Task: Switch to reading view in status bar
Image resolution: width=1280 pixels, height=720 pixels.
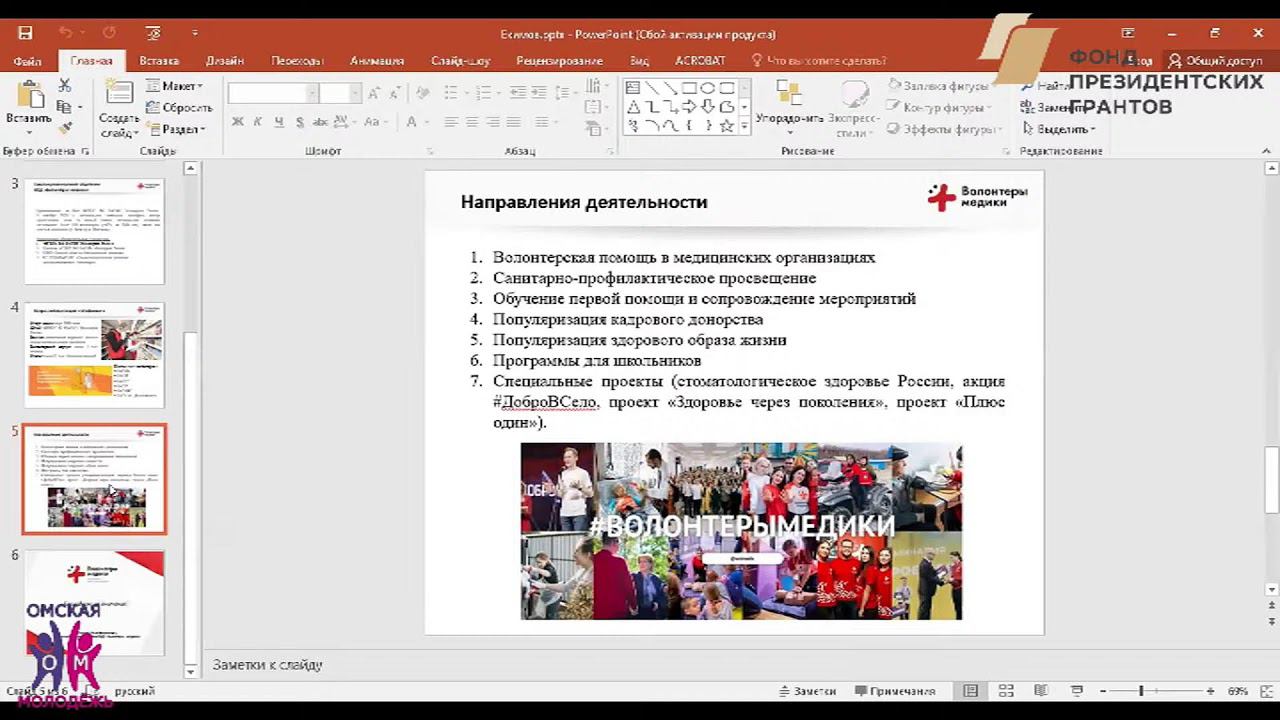Action: click(1041, 691)
